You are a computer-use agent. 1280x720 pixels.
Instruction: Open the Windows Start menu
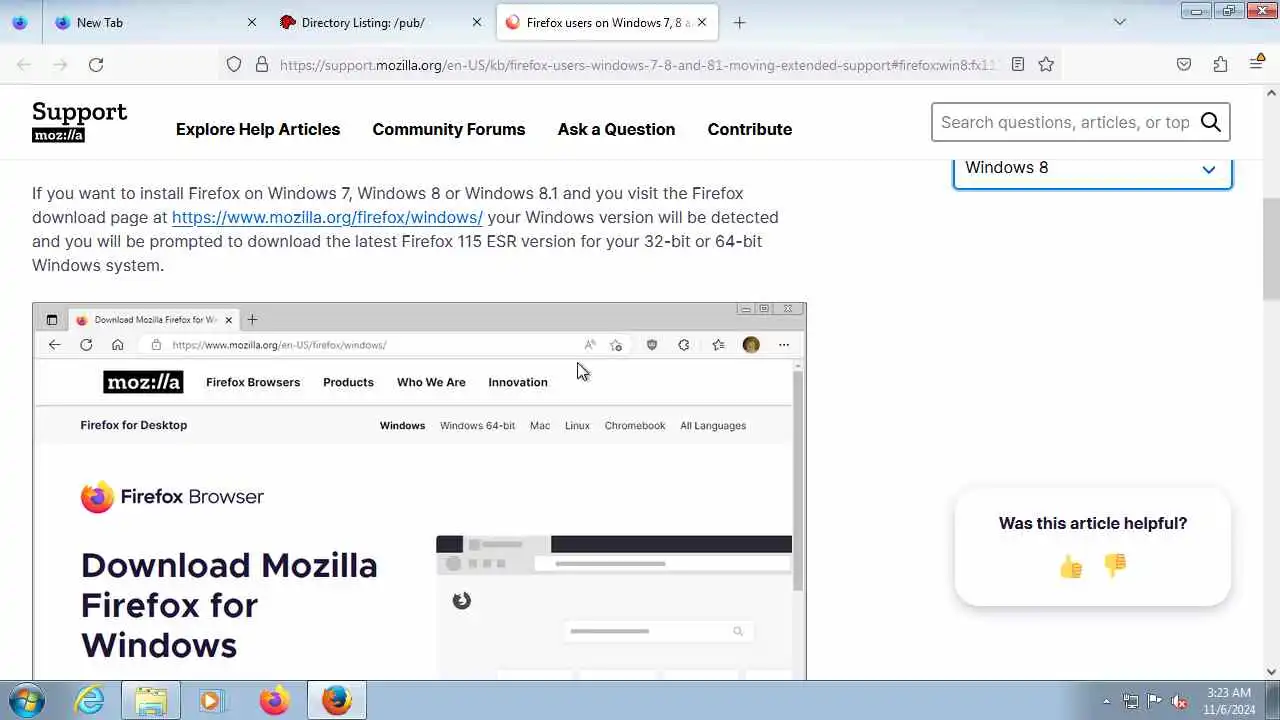click(x=27, y=700)
